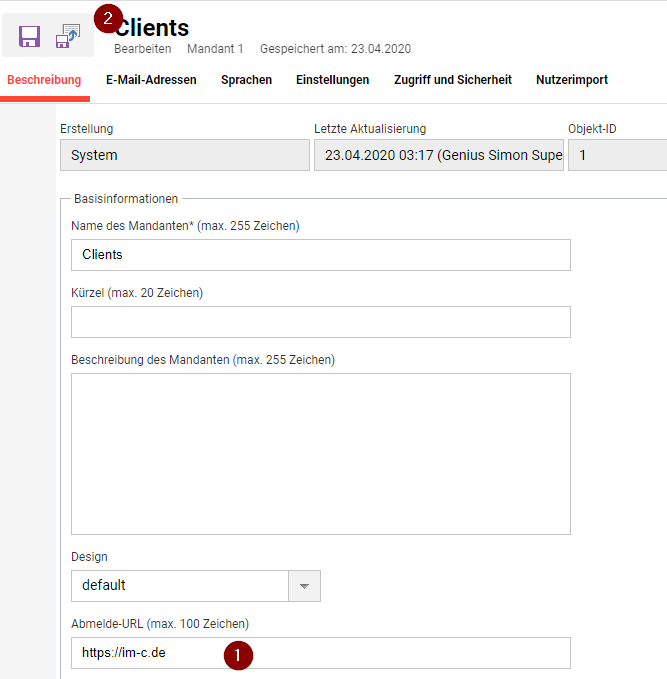Viewport: 667px width, 679px height.
Task: Switch to the E-Mail-Adressen tab
Action: point(151,80)
